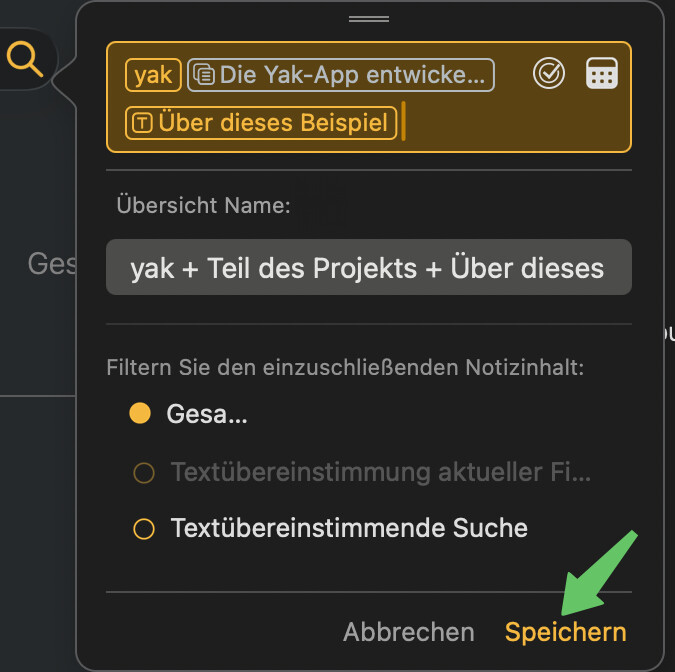The width and height of the screenshot is (675, 672).
Task: Click the partially hidden Ges text behind popover
Action: tap(52, 263)
